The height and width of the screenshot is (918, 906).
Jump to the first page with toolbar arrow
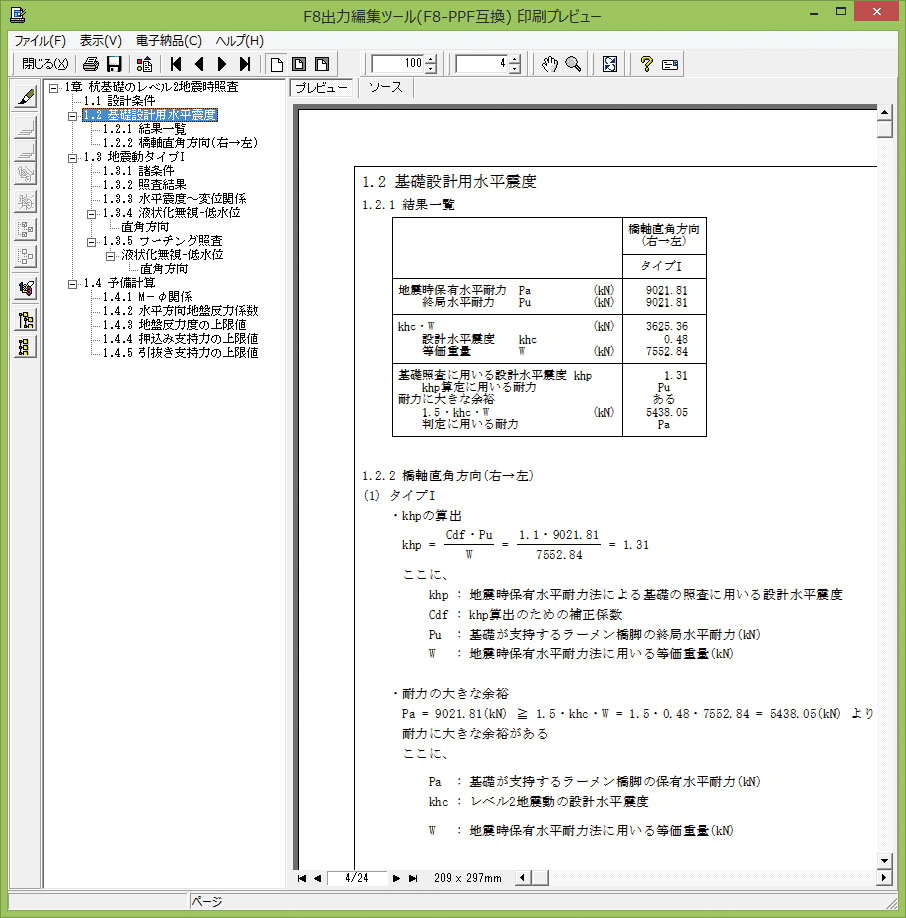click(176, 64)
